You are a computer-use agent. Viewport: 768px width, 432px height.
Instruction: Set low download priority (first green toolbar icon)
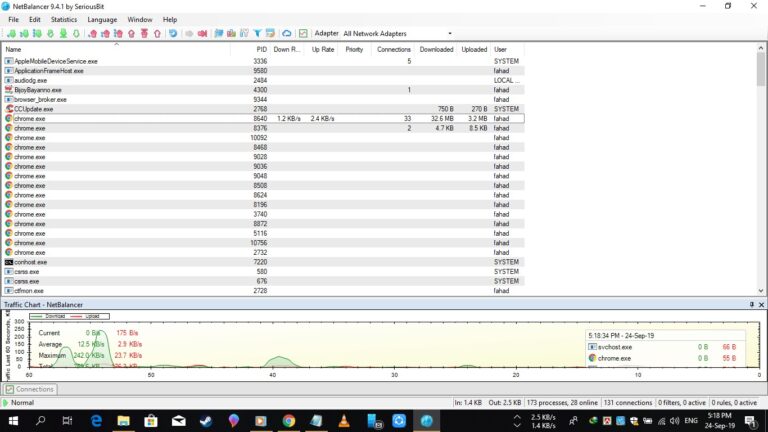tap(11, 33)
